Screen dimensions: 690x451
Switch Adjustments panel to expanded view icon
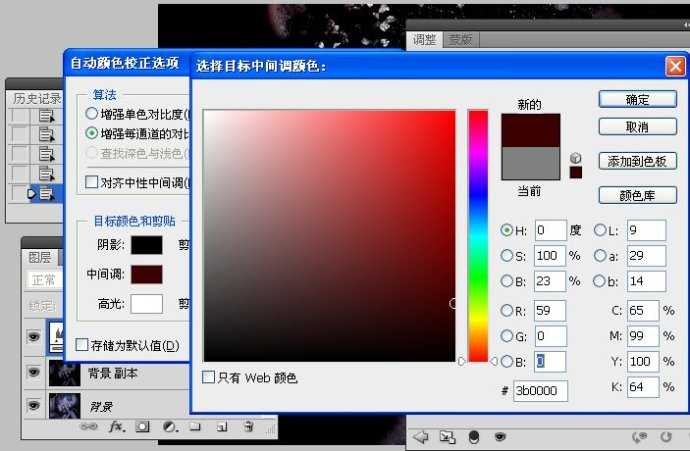(447, 437)
